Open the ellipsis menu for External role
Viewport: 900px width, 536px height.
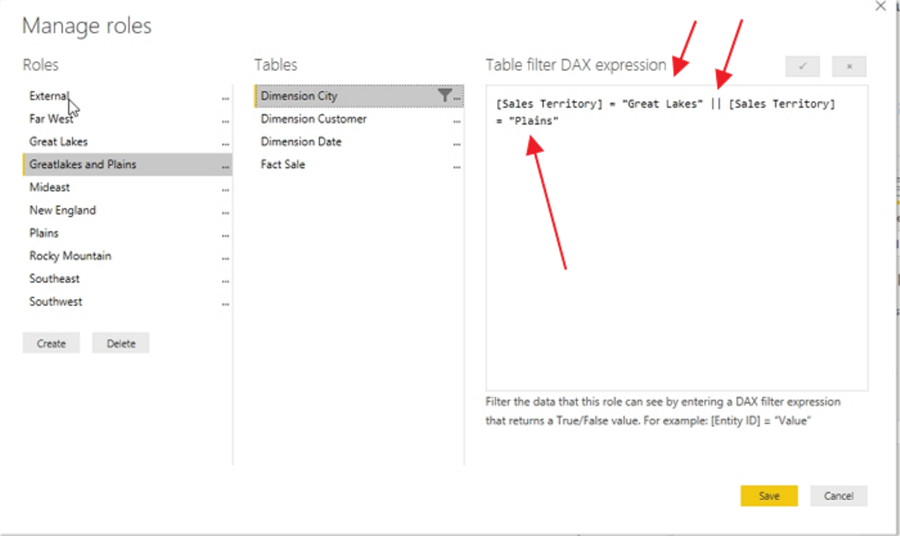225,99
